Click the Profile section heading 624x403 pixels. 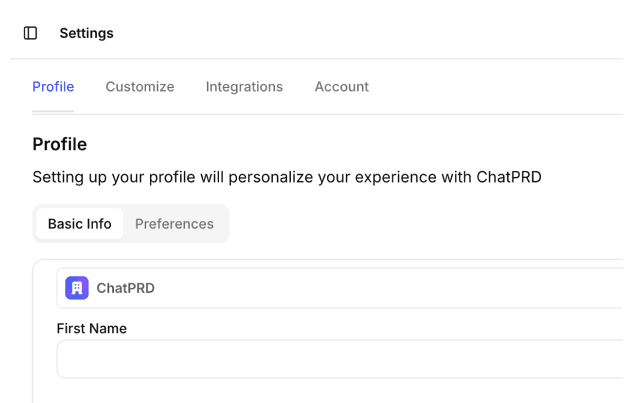(59, 144)
